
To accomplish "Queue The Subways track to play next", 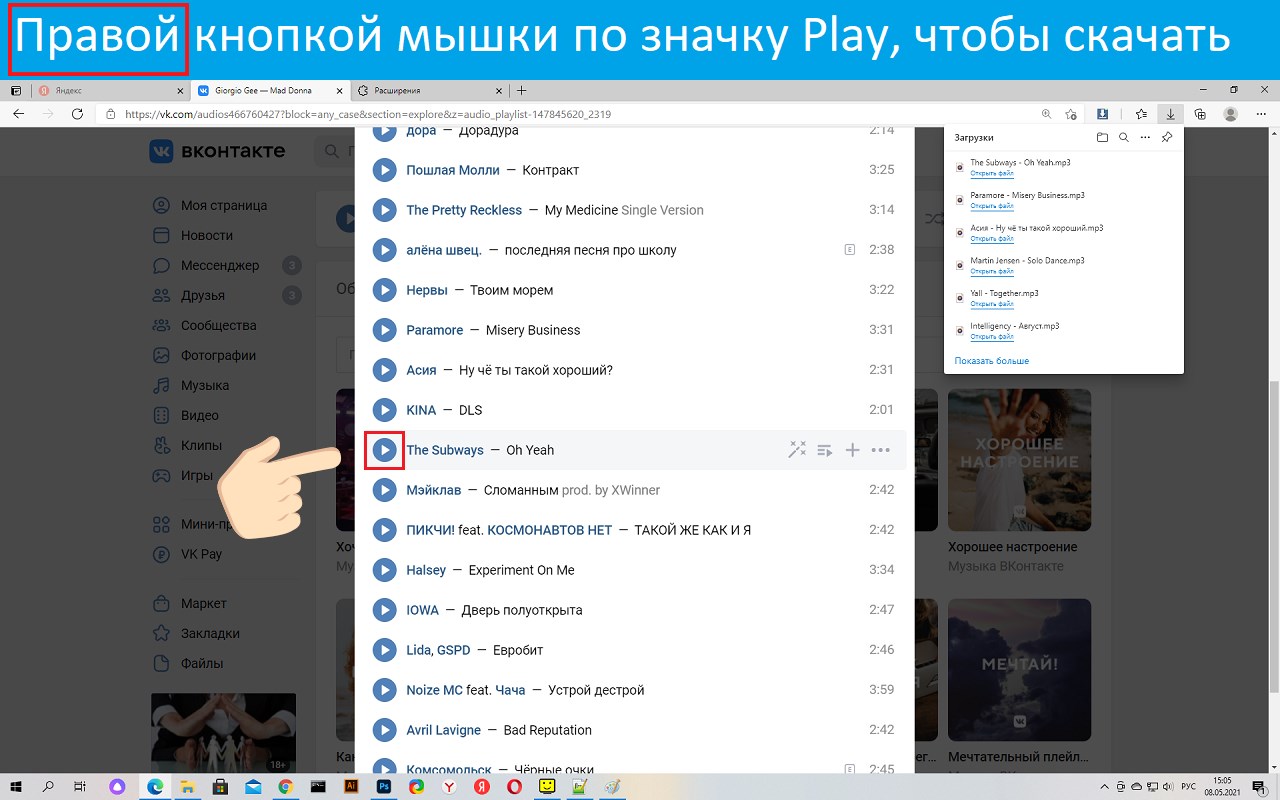I will point(825,450).
